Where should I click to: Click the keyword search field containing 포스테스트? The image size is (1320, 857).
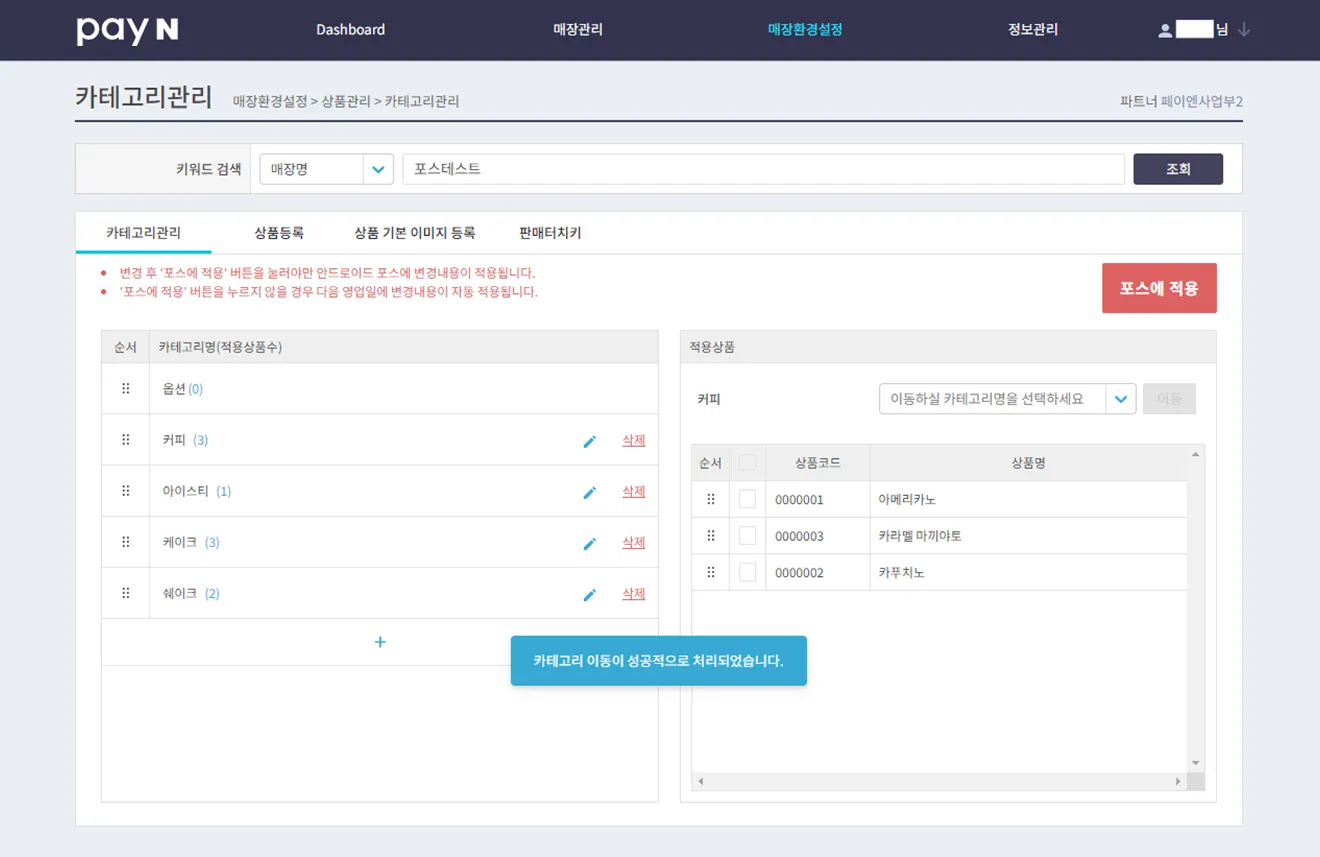point(764,169)
